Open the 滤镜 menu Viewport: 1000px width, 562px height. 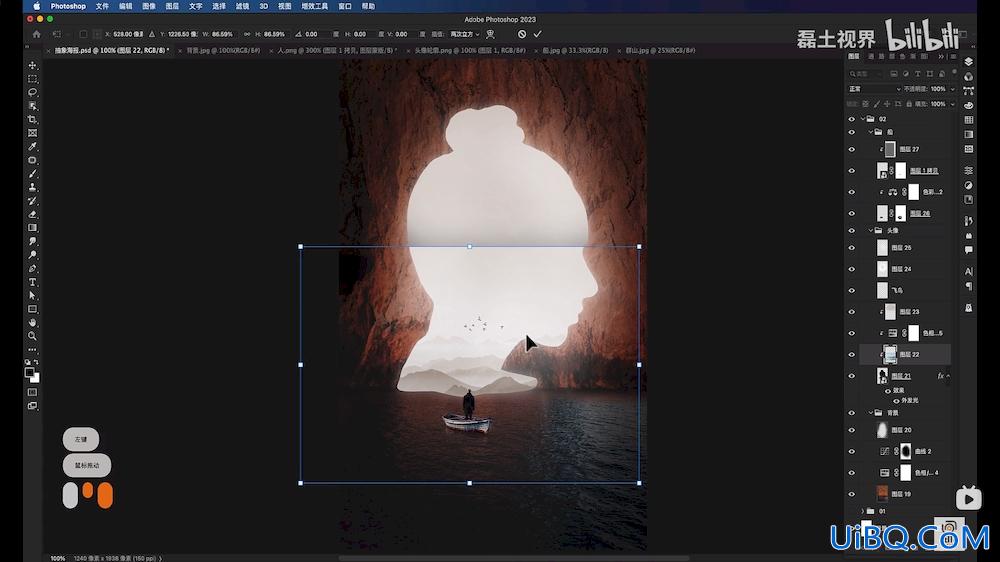pos(242,6)
